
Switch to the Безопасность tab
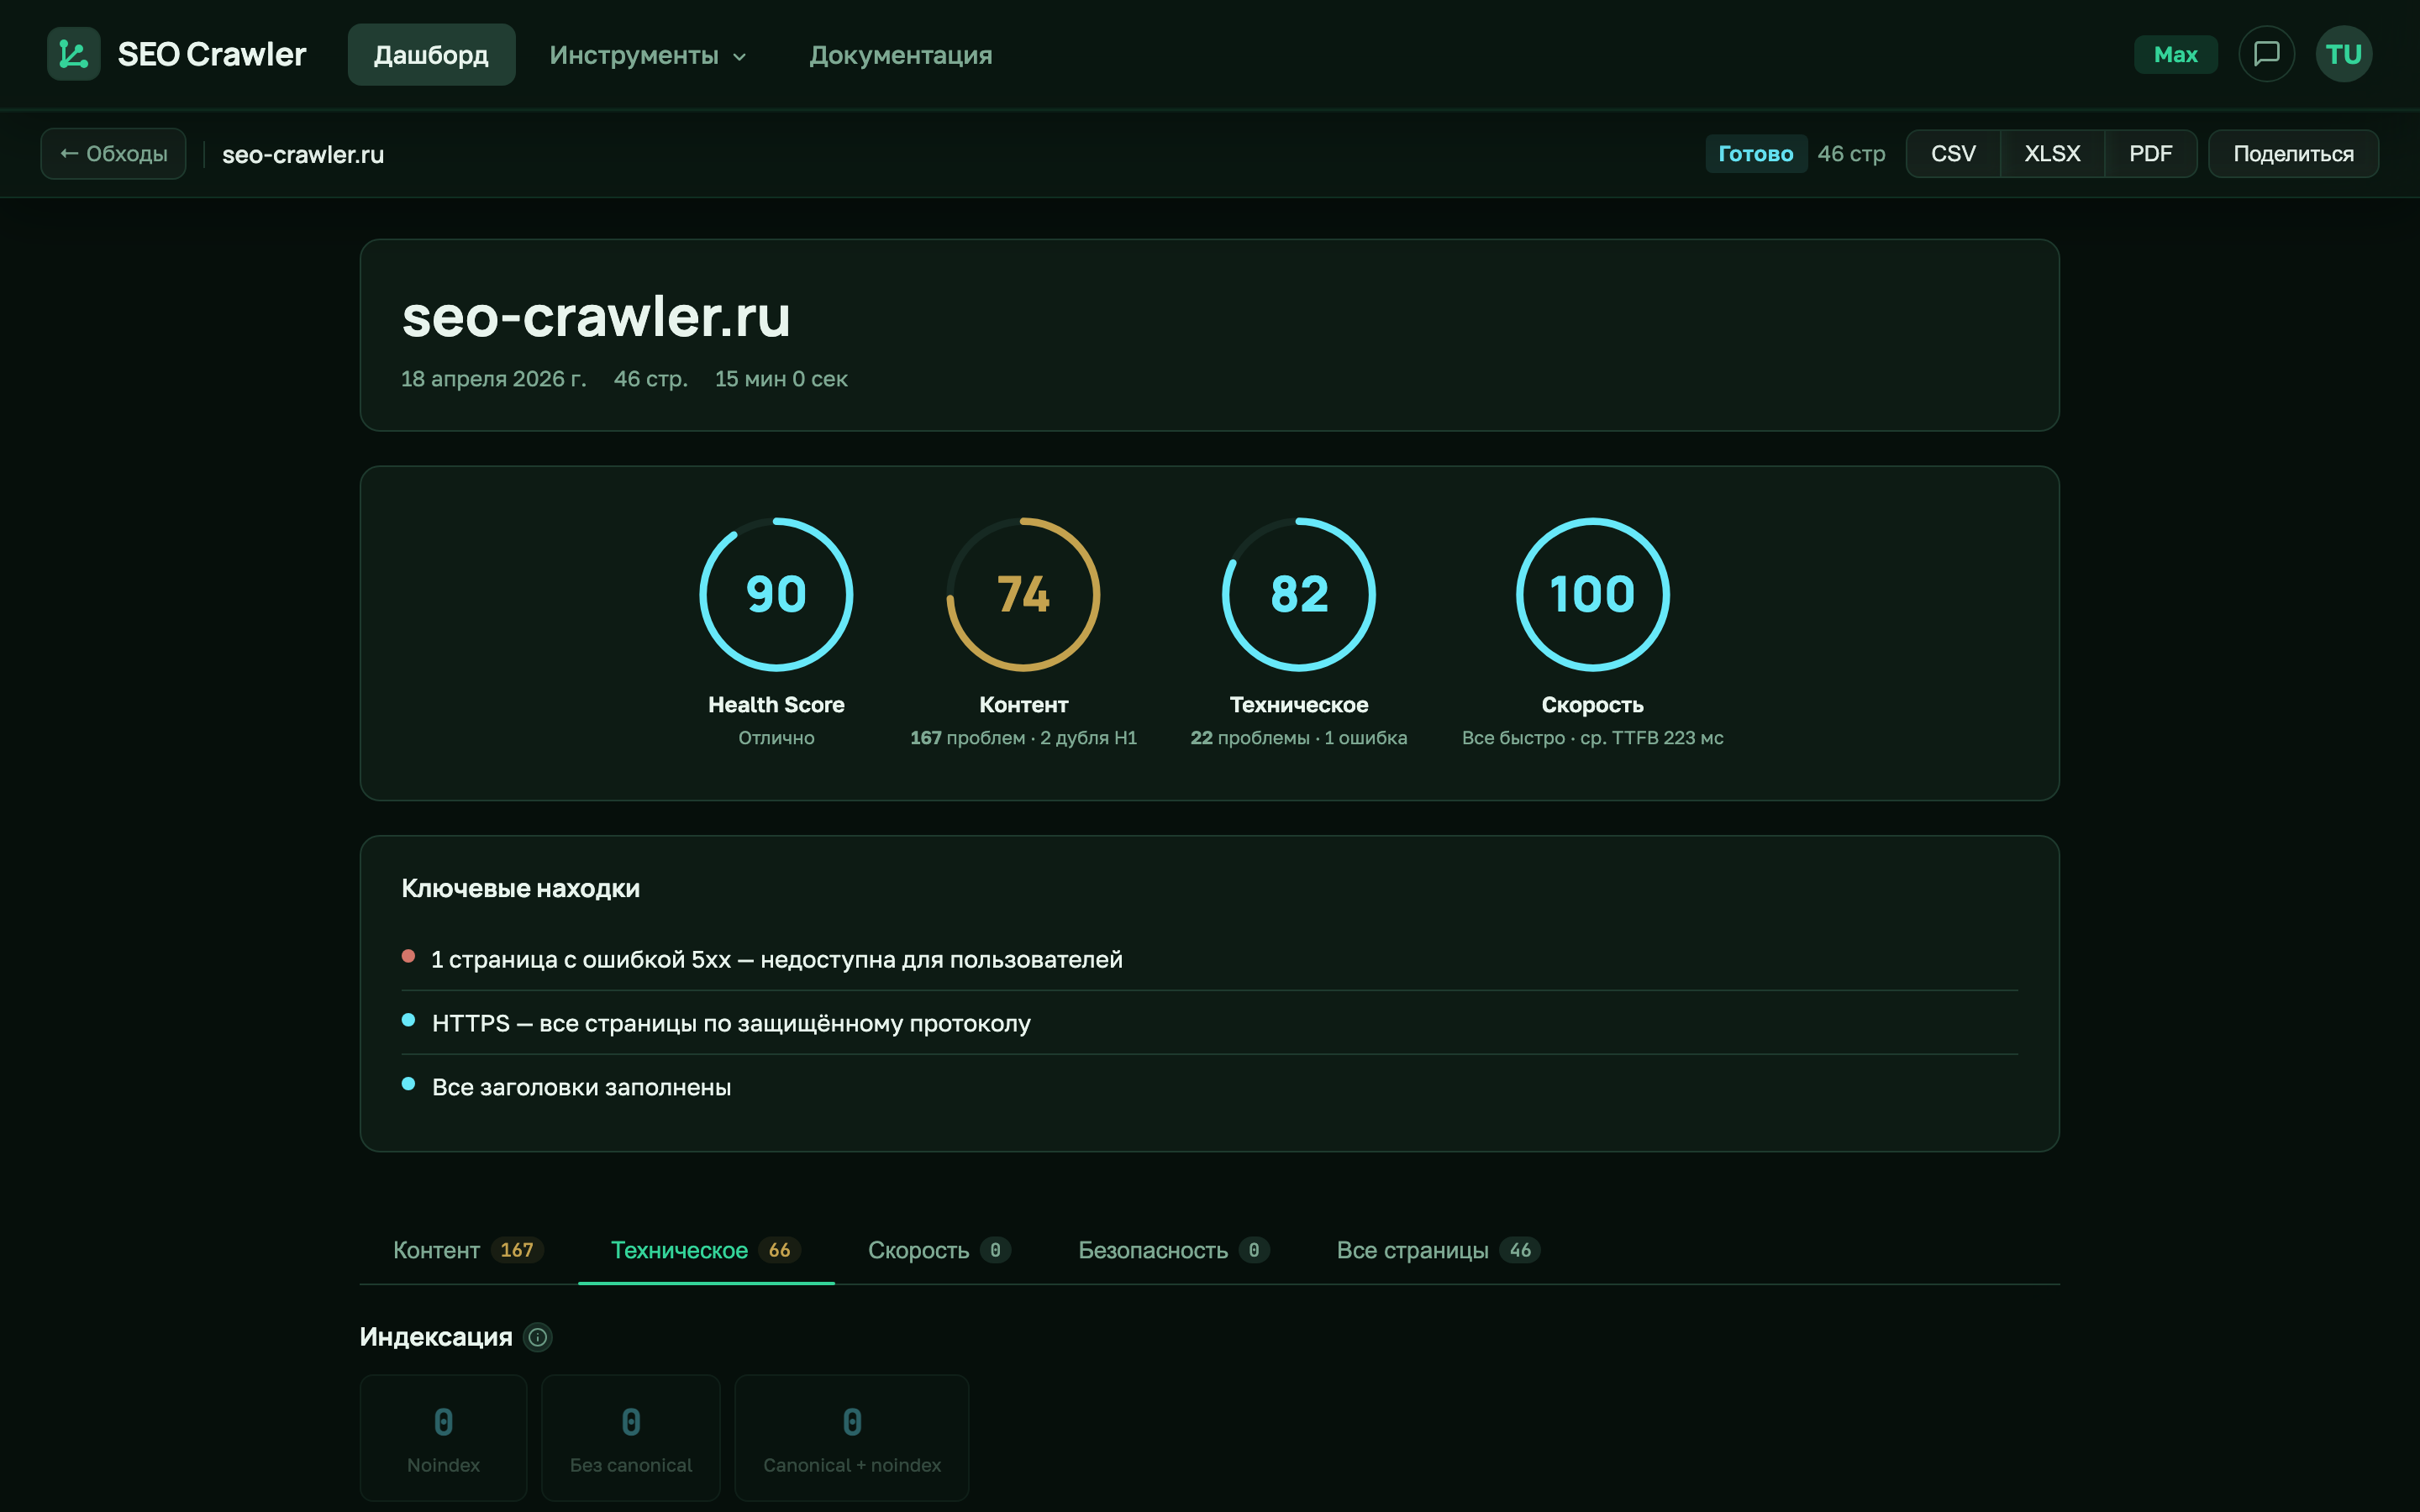pyautogui.click(x=1174, y=1250)
